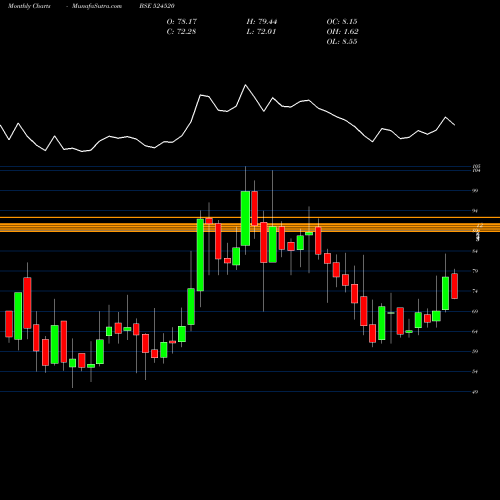Click the most recent red monthly candle
Viewport: 500px width, 500px height.
(454, 286)
